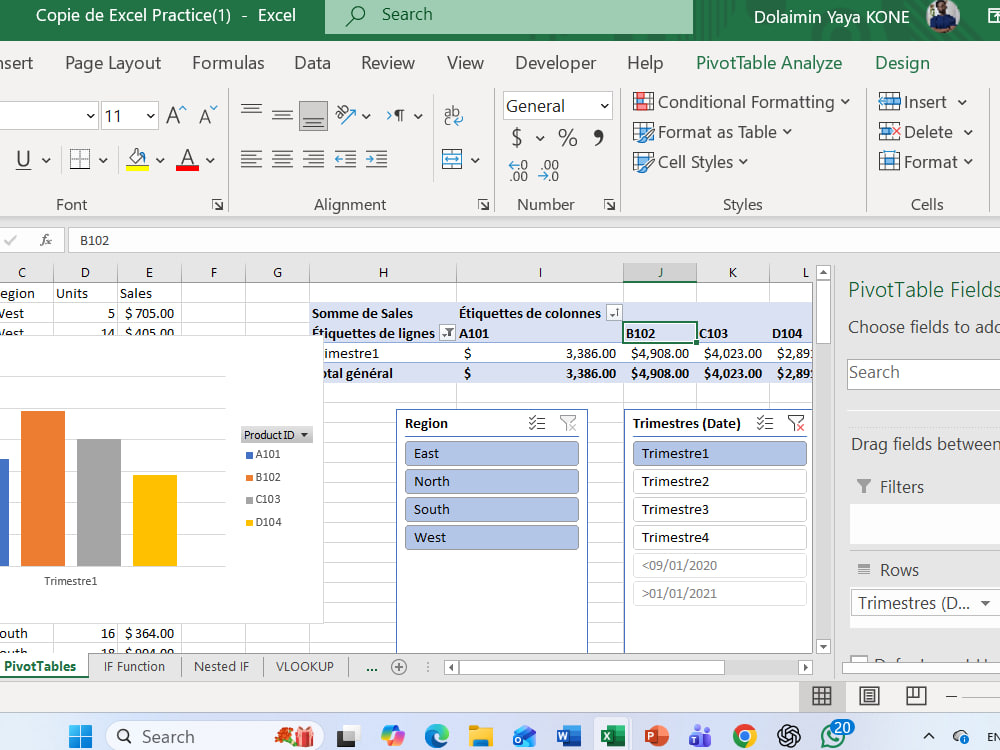This screenshot has width=1000, height=750.
Task: Open Product ID chart filter dropdown
Action: tap(304, 435)
